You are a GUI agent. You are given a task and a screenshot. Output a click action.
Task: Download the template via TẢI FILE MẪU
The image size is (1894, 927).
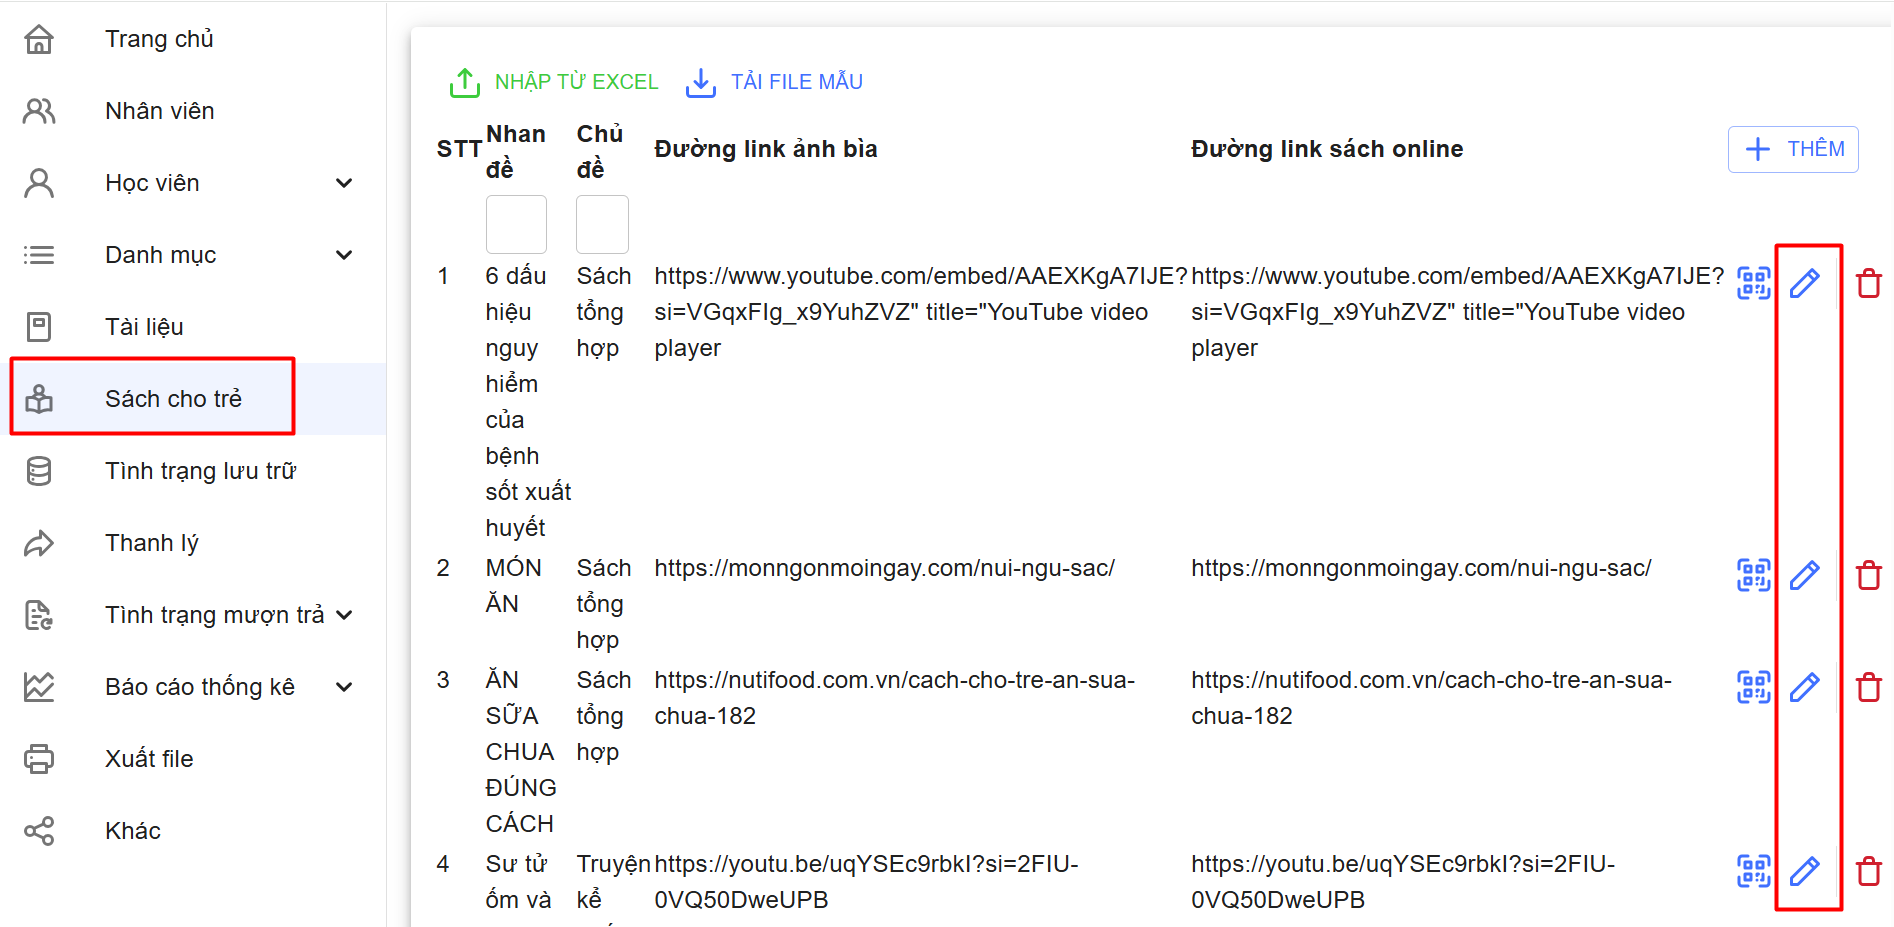(775, 82)
